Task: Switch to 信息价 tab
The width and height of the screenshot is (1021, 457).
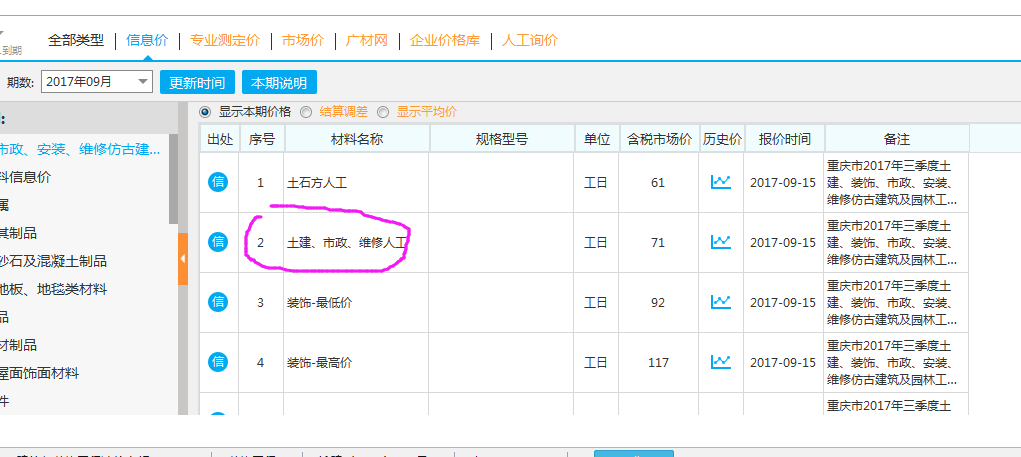Action: coord(147,40)
